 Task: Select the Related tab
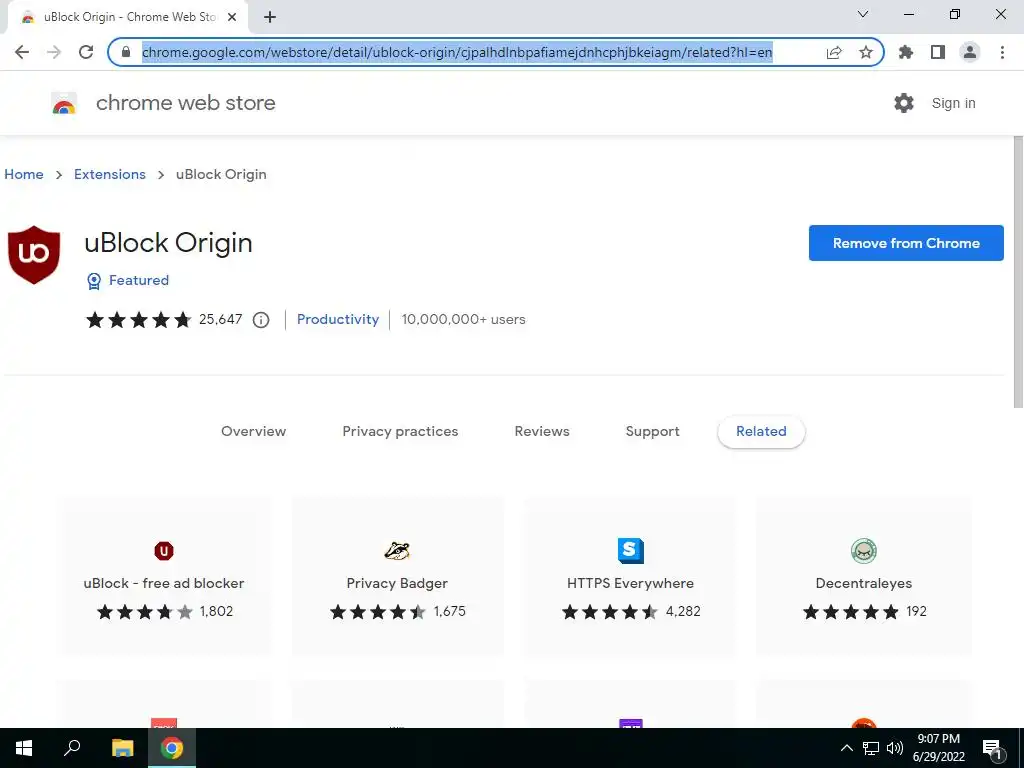pyautogui.click(x=761, y=431)
